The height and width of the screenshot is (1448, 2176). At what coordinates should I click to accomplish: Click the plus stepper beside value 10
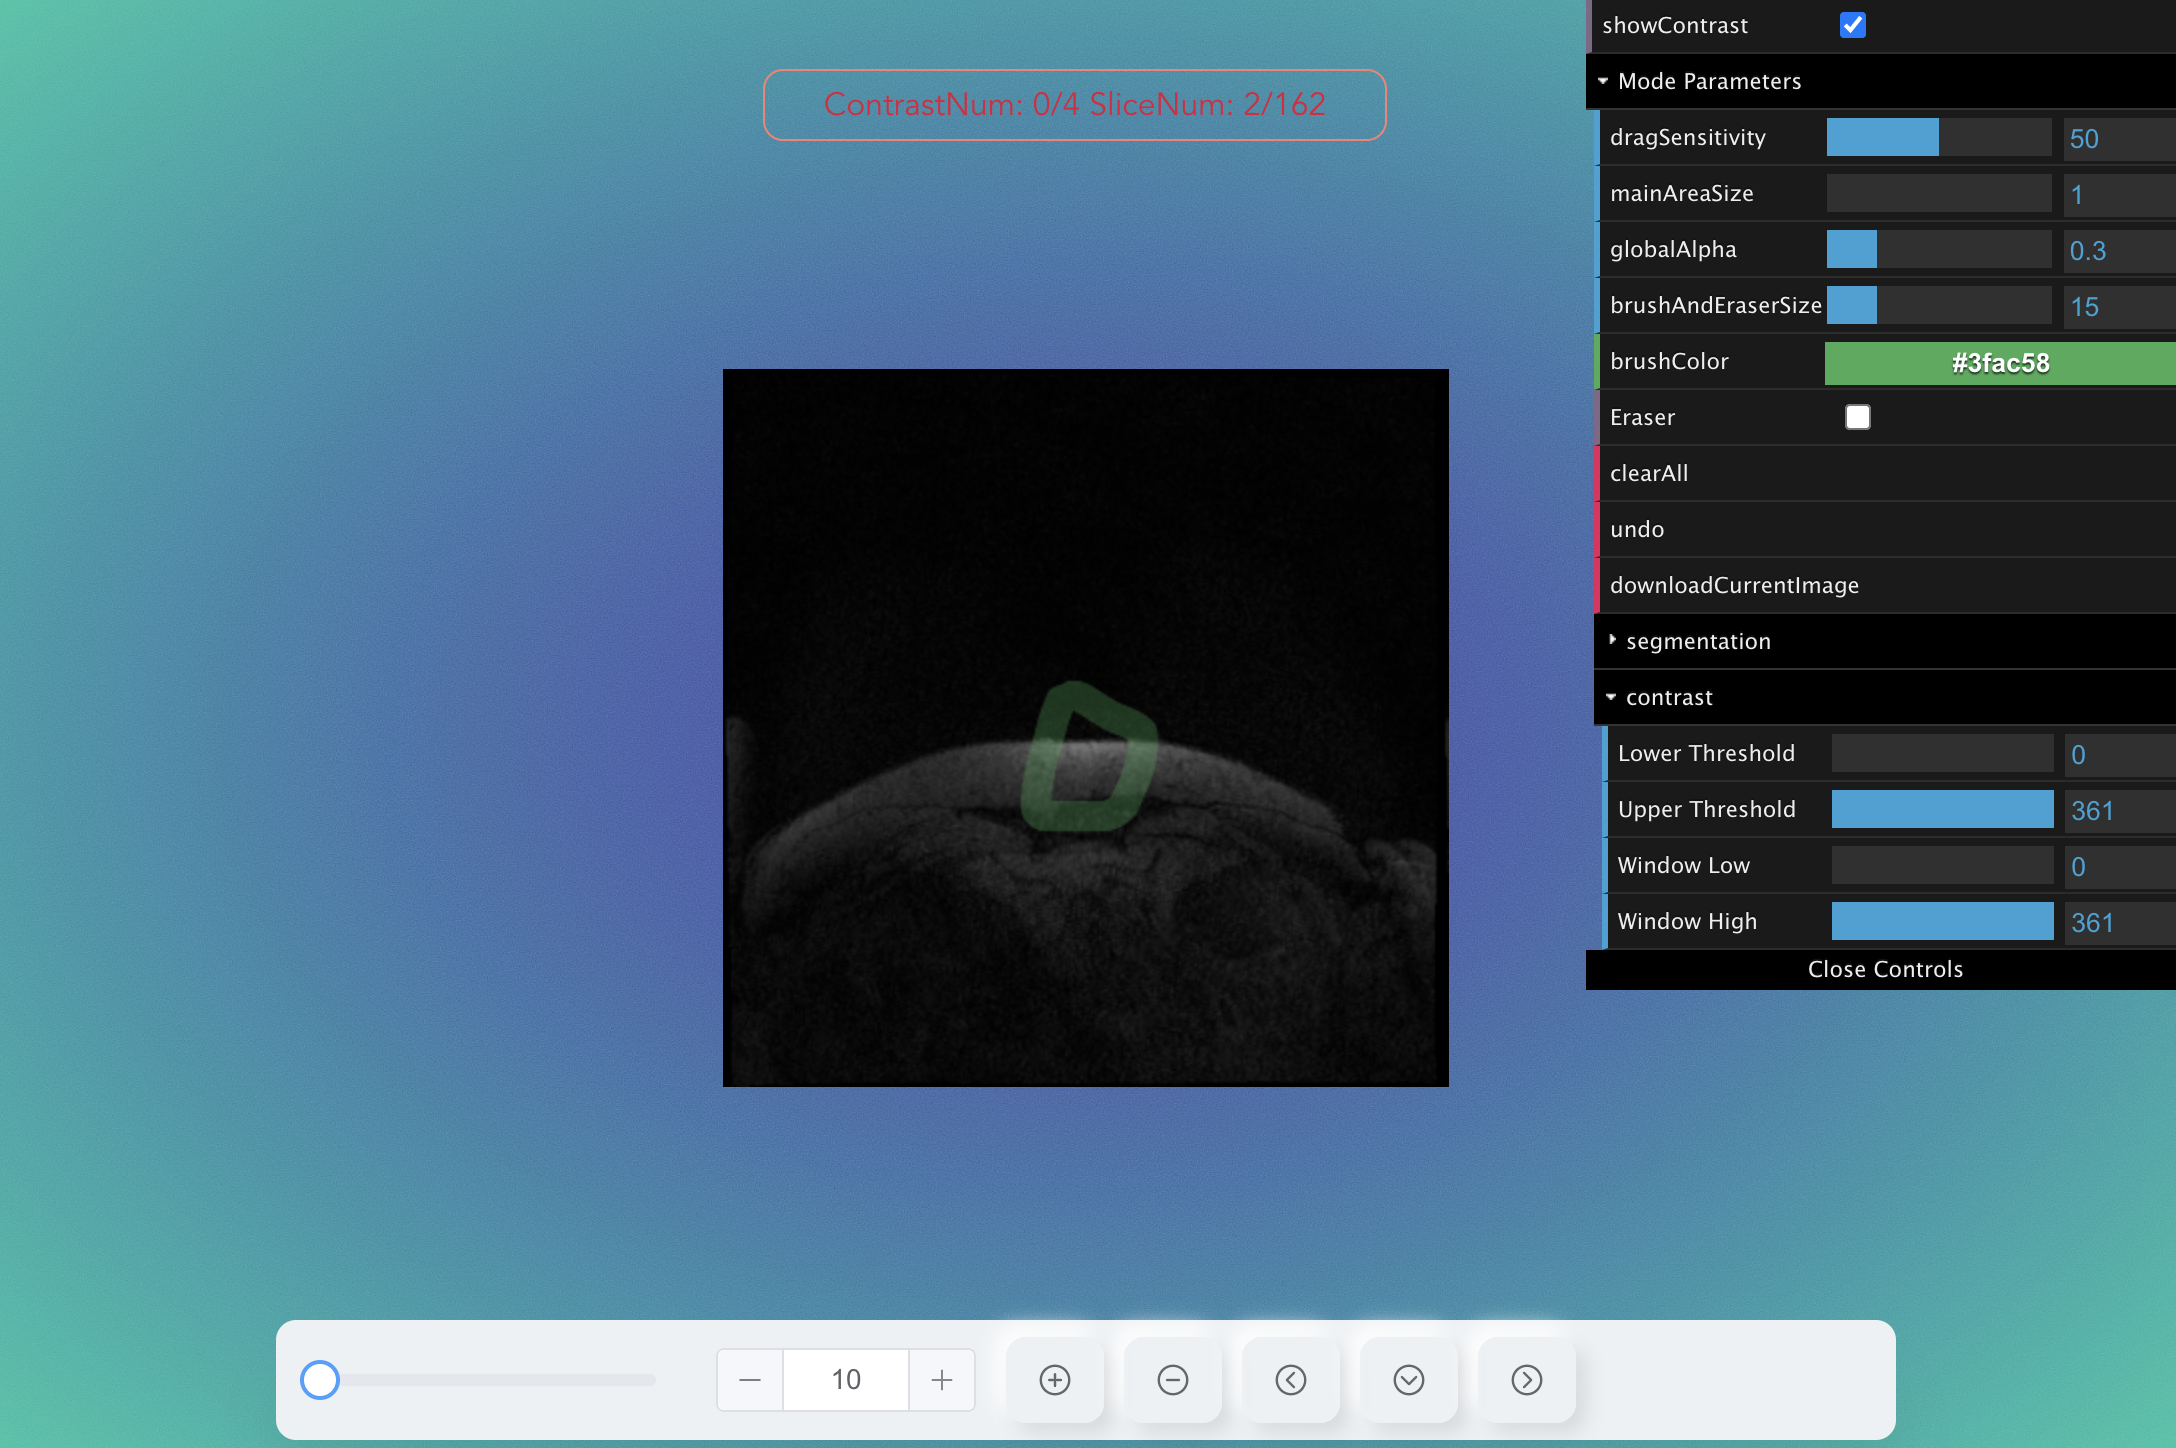click(x=942, y=1380)
